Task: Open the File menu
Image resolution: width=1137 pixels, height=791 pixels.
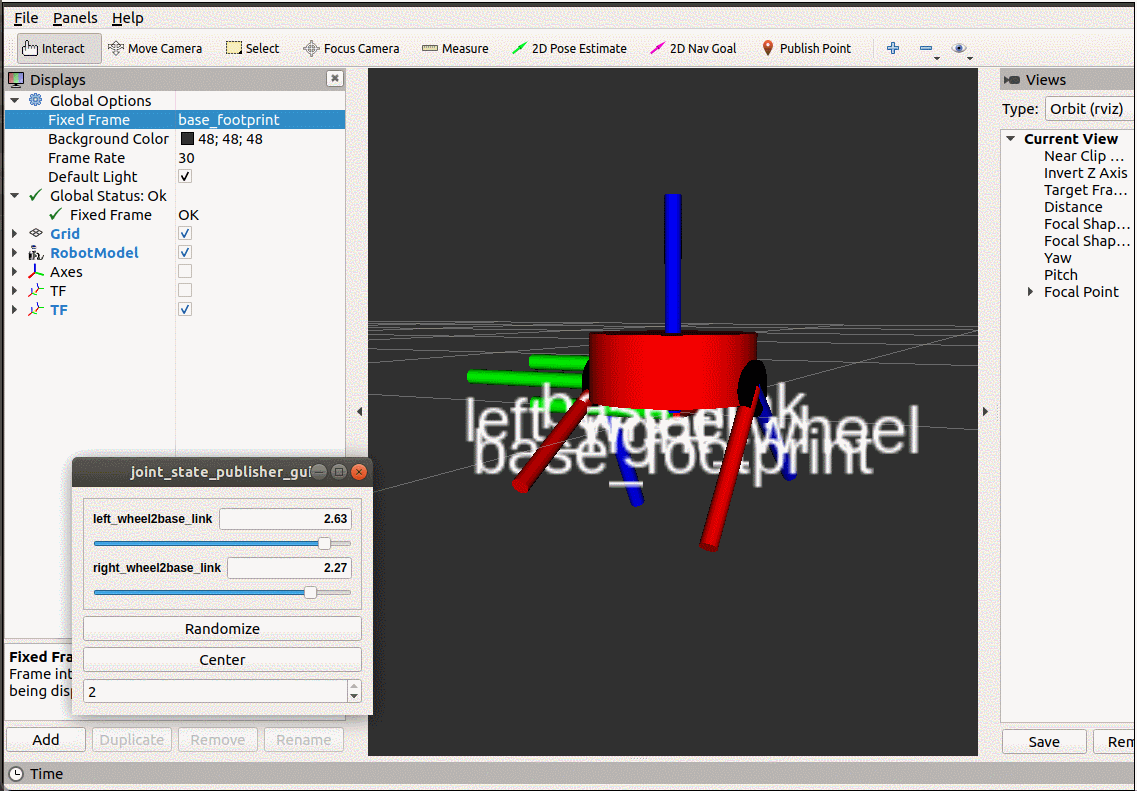Action: [26, 18]
